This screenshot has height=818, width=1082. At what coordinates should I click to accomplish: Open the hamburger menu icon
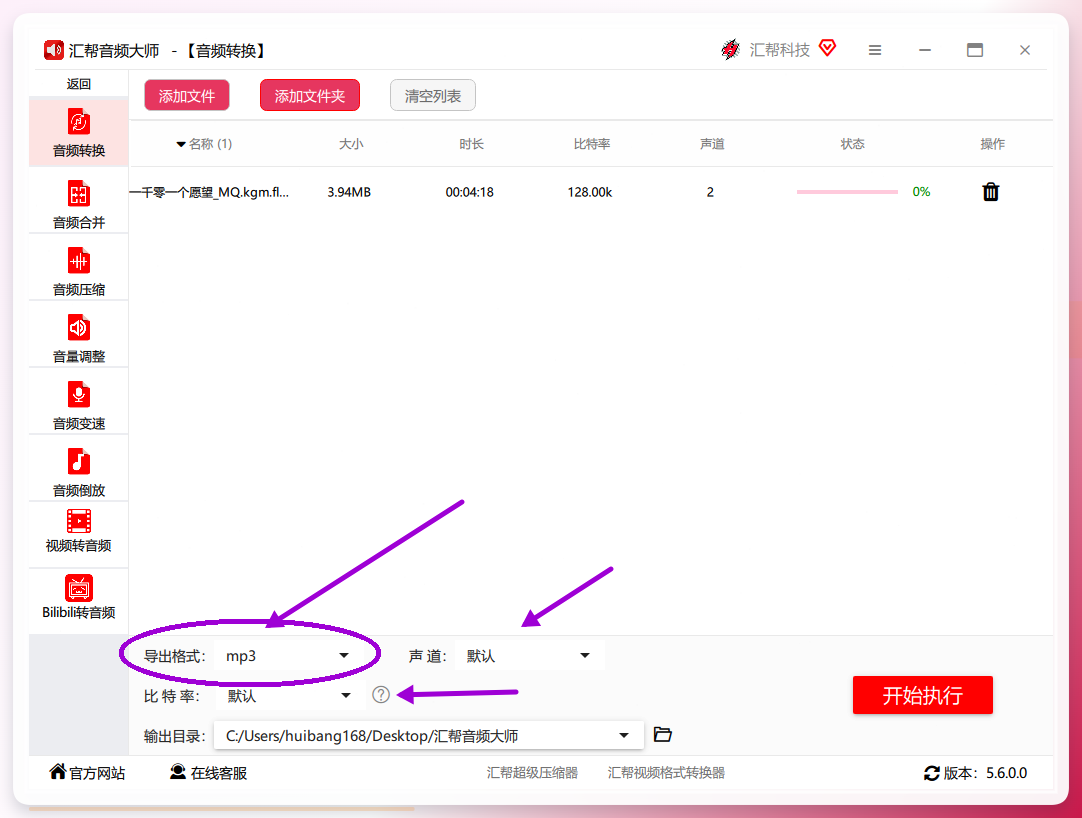(x=875, y=50)
